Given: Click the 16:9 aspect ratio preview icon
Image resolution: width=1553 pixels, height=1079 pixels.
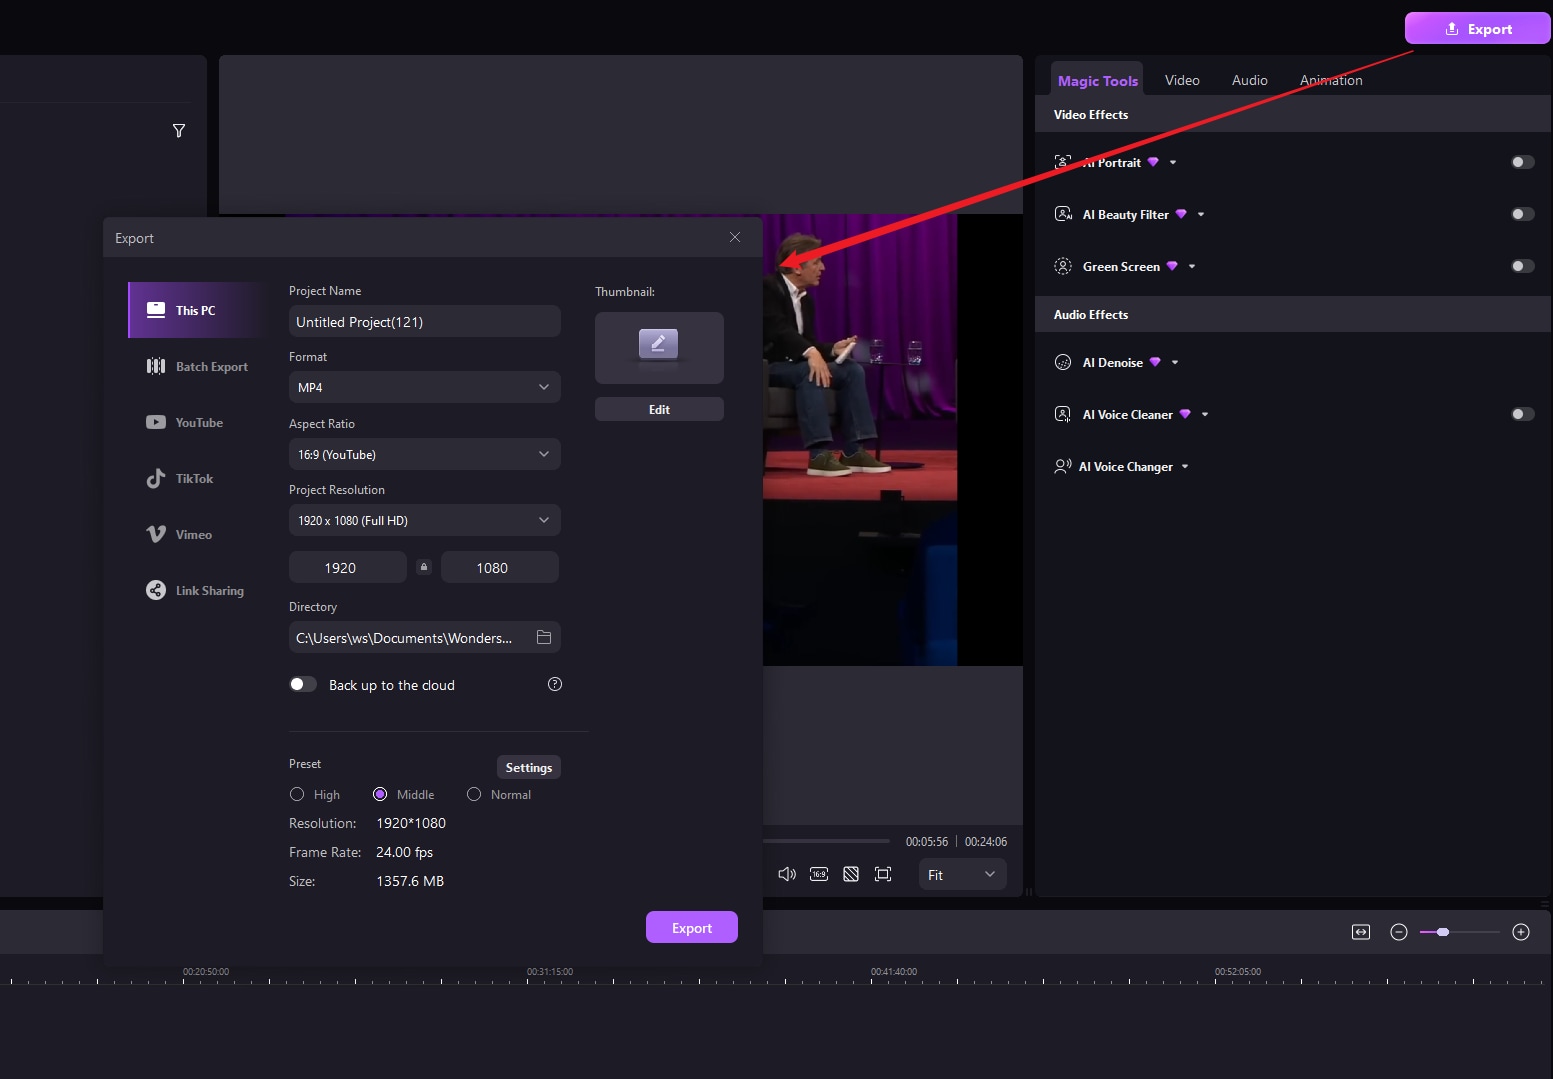Looking at the screenshot, I should click(819, 874).
